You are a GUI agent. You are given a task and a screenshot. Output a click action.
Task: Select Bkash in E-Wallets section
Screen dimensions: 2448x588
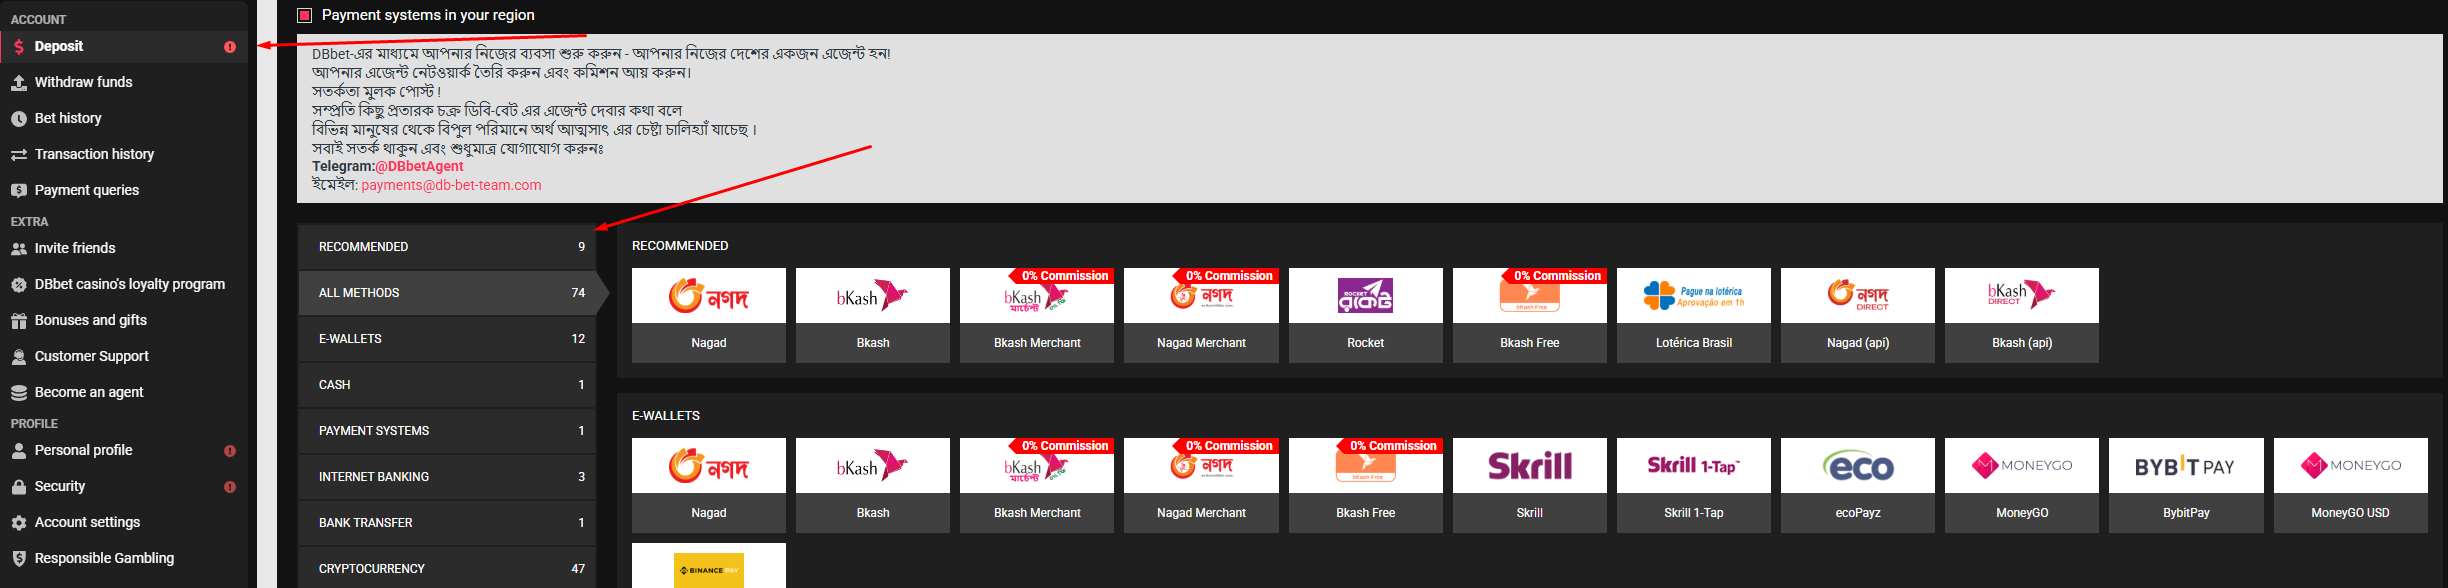[873, 485]
